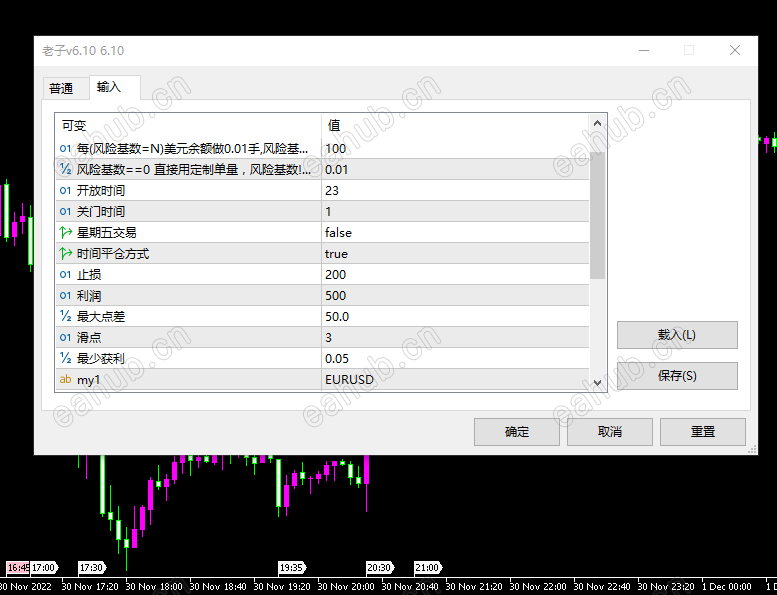Click the double-type icon beside 最大点差
This screenshot has height=595, width=777.
pyautogui.click(x=65, y=316)
